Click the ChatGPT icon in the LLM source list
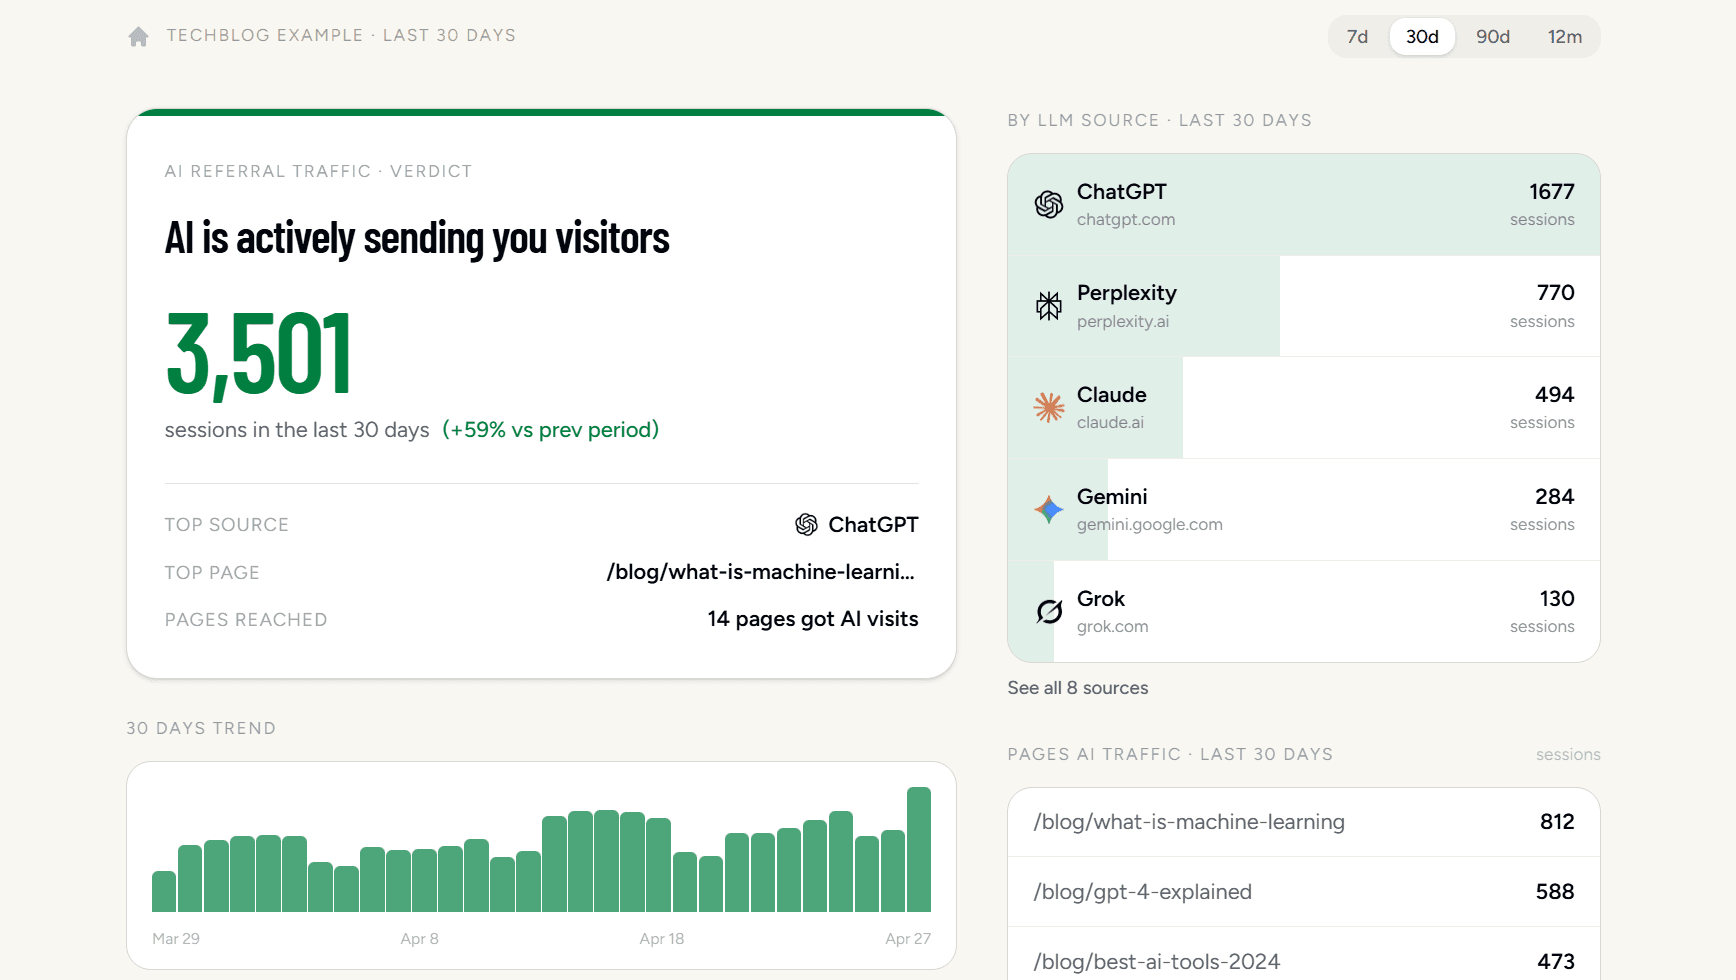Image resolution: width=1736 pixels, height=980 pixels. coord(1048,205)
